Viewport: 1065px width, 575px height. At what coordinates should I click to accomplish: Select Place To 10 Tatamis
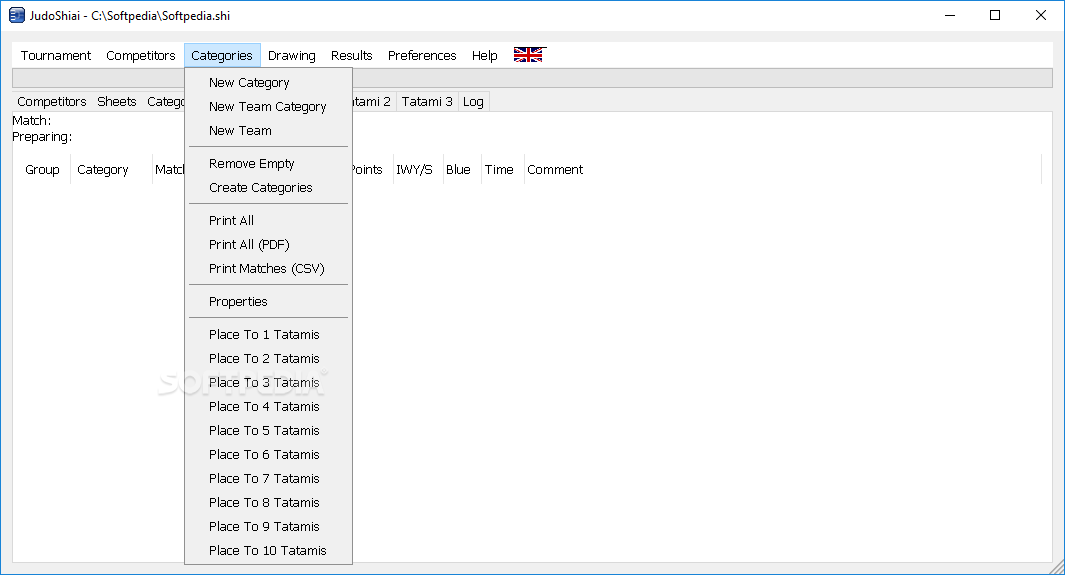268,551
